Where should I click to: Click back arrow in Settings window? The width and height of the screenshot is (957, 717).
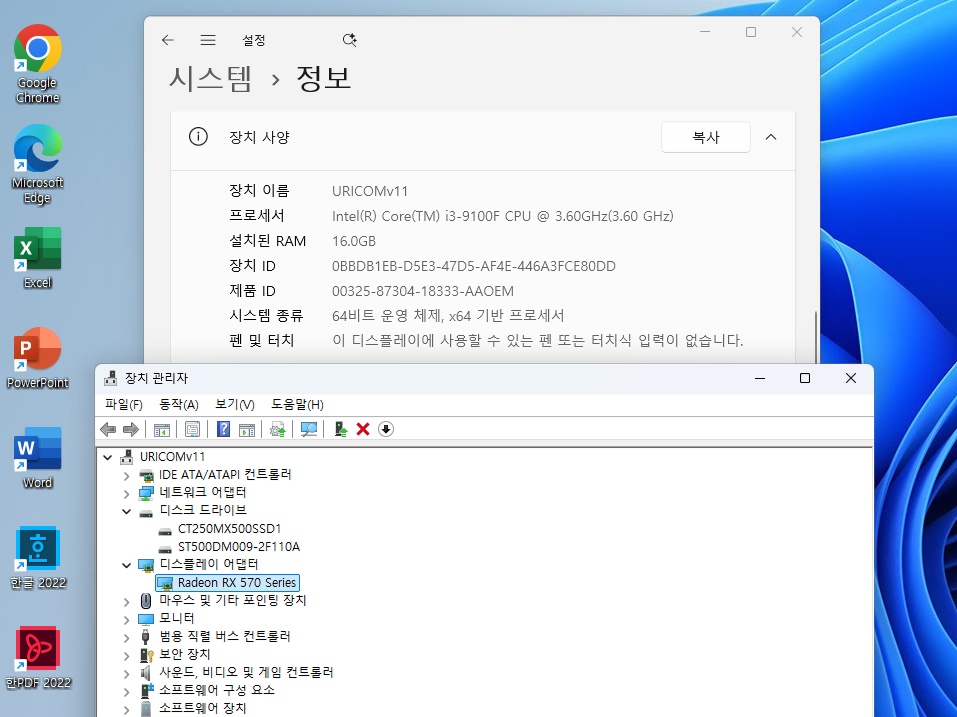point(168,40)
